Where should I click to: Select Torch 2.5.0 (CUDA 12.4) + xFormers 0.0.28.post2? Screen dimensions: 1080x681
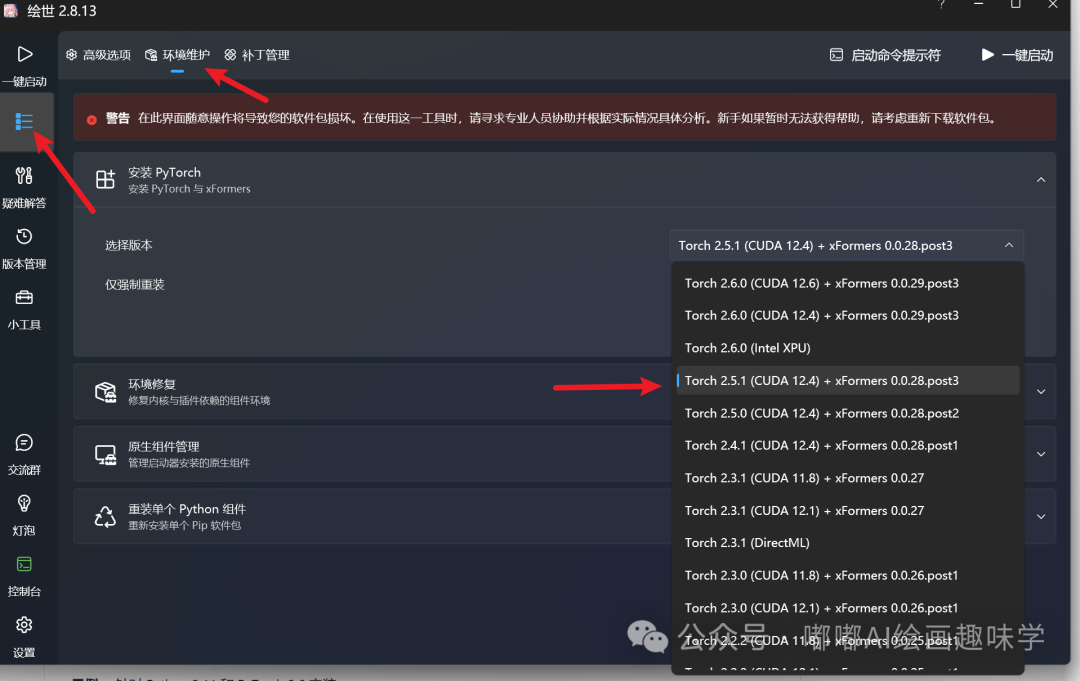(848, 413)
